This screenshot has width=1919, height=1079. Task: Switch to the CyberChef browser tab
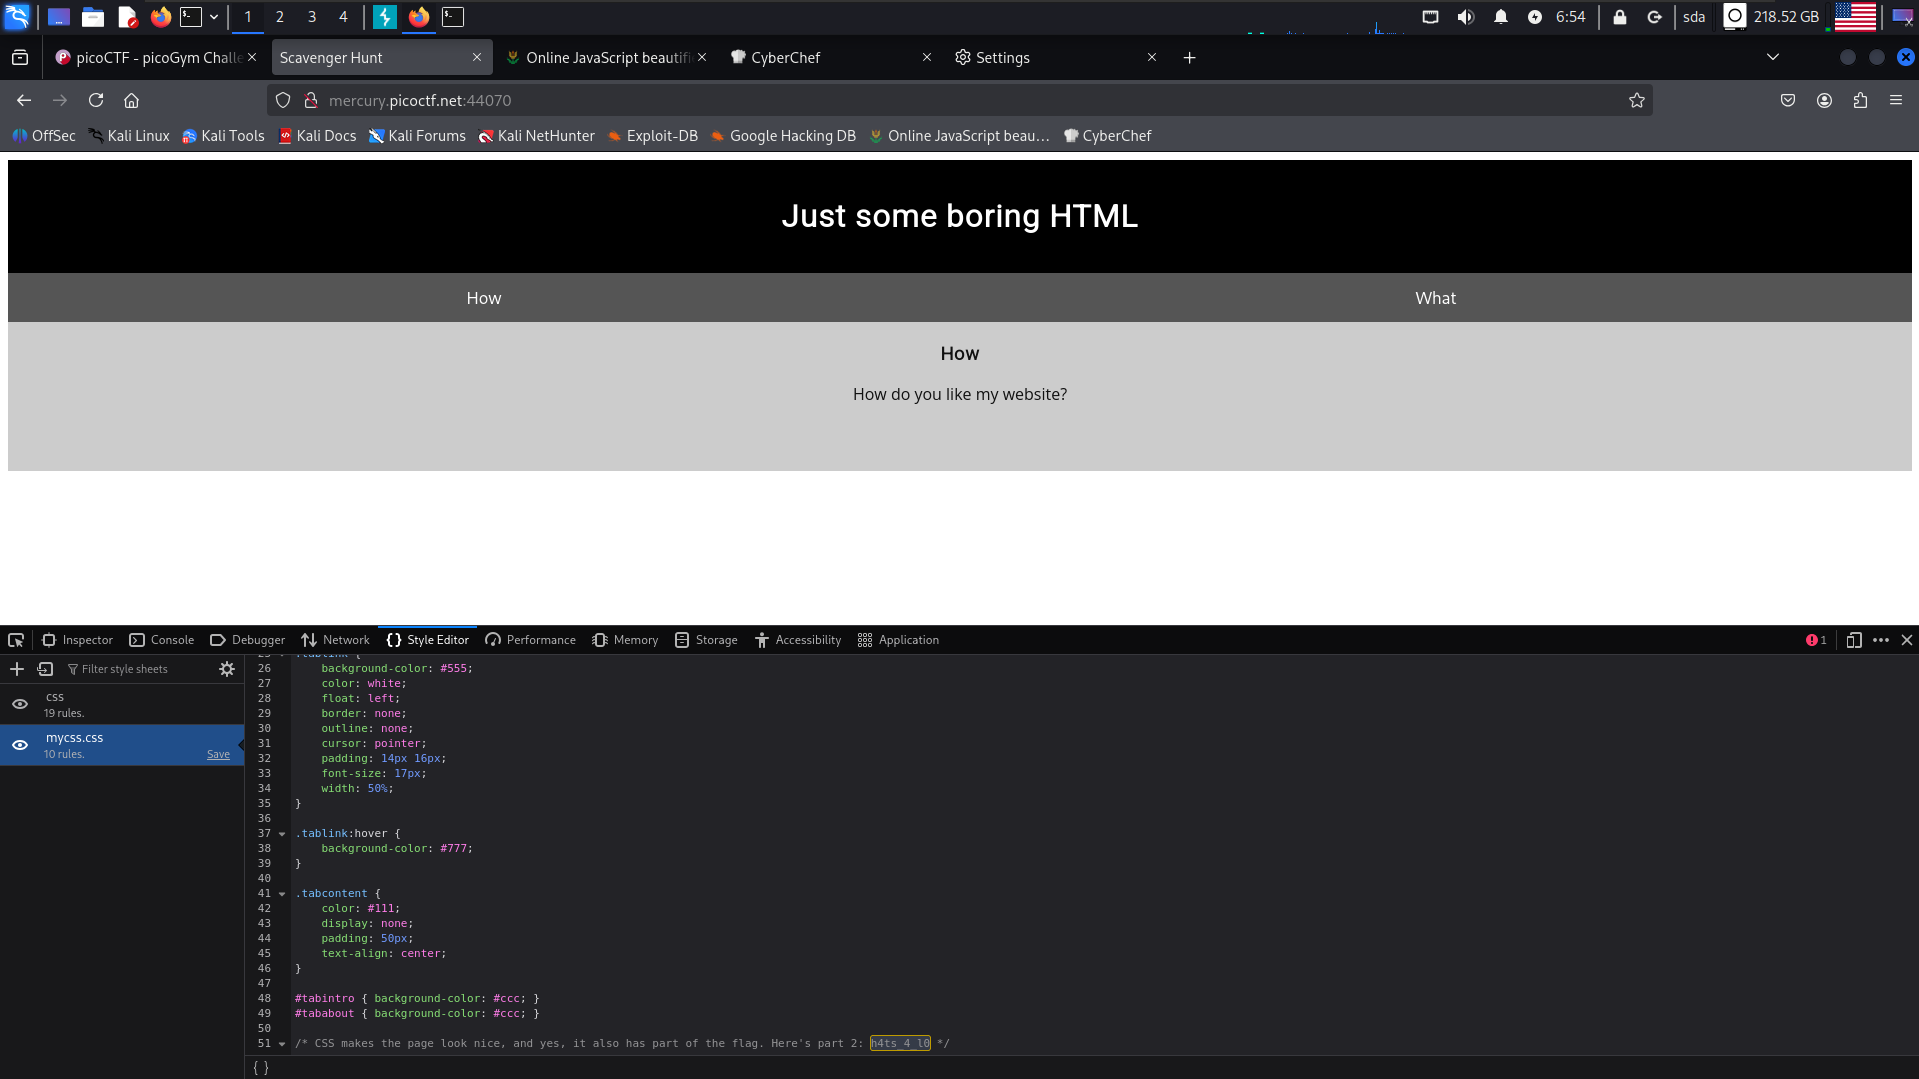point(785,58)
